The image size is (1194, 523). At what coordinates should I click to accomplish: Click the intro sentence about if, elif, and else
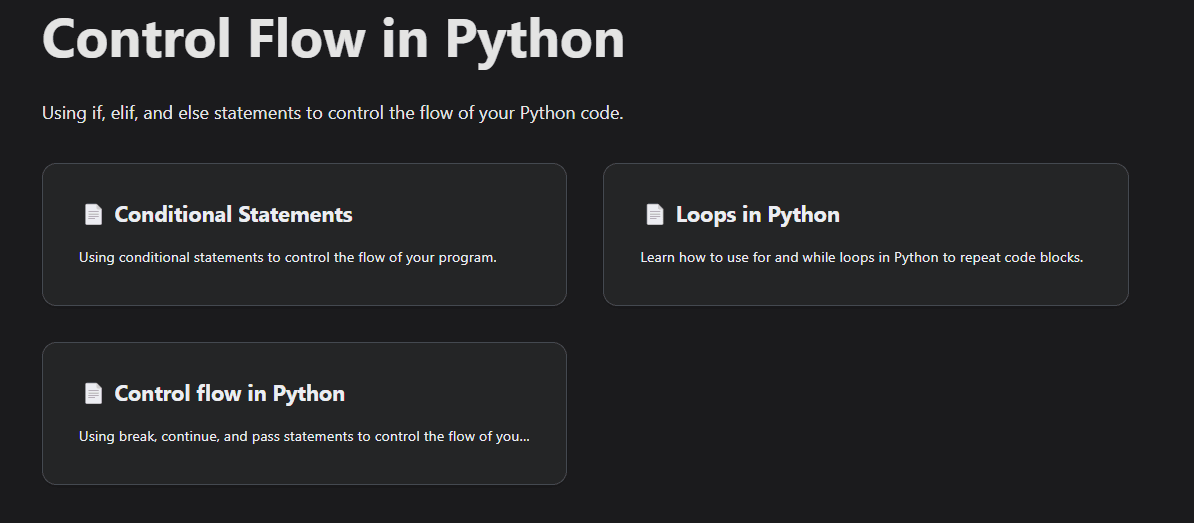332,113
